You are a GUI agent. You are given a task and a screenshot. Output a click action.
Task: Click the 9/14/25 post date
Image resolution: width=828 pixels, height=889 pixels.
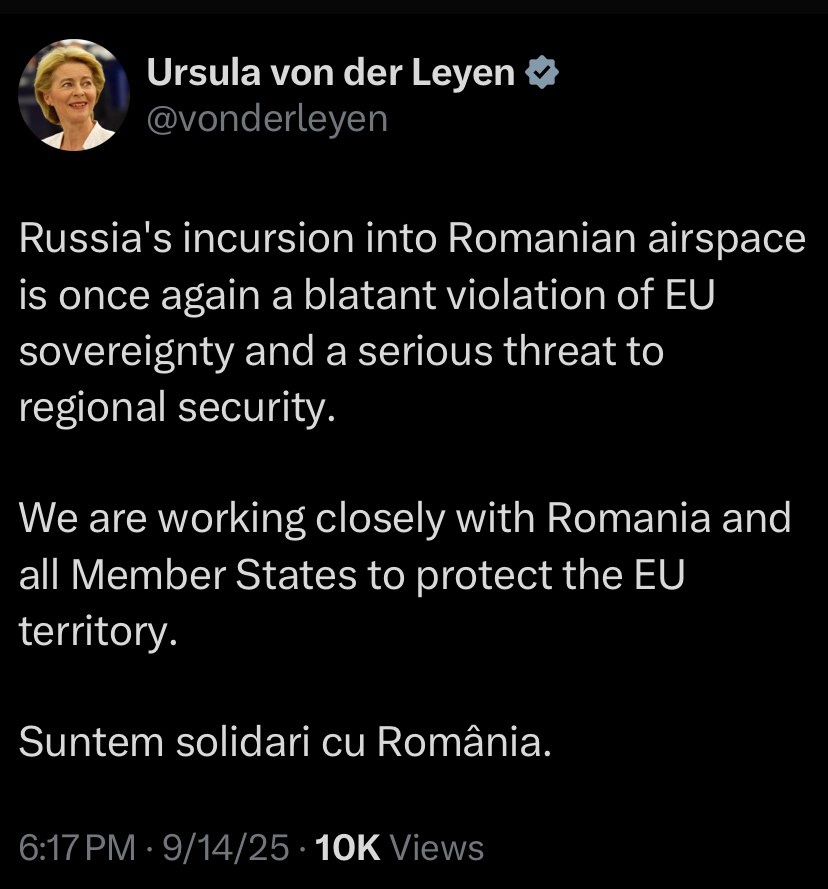[x=226, y=848]
